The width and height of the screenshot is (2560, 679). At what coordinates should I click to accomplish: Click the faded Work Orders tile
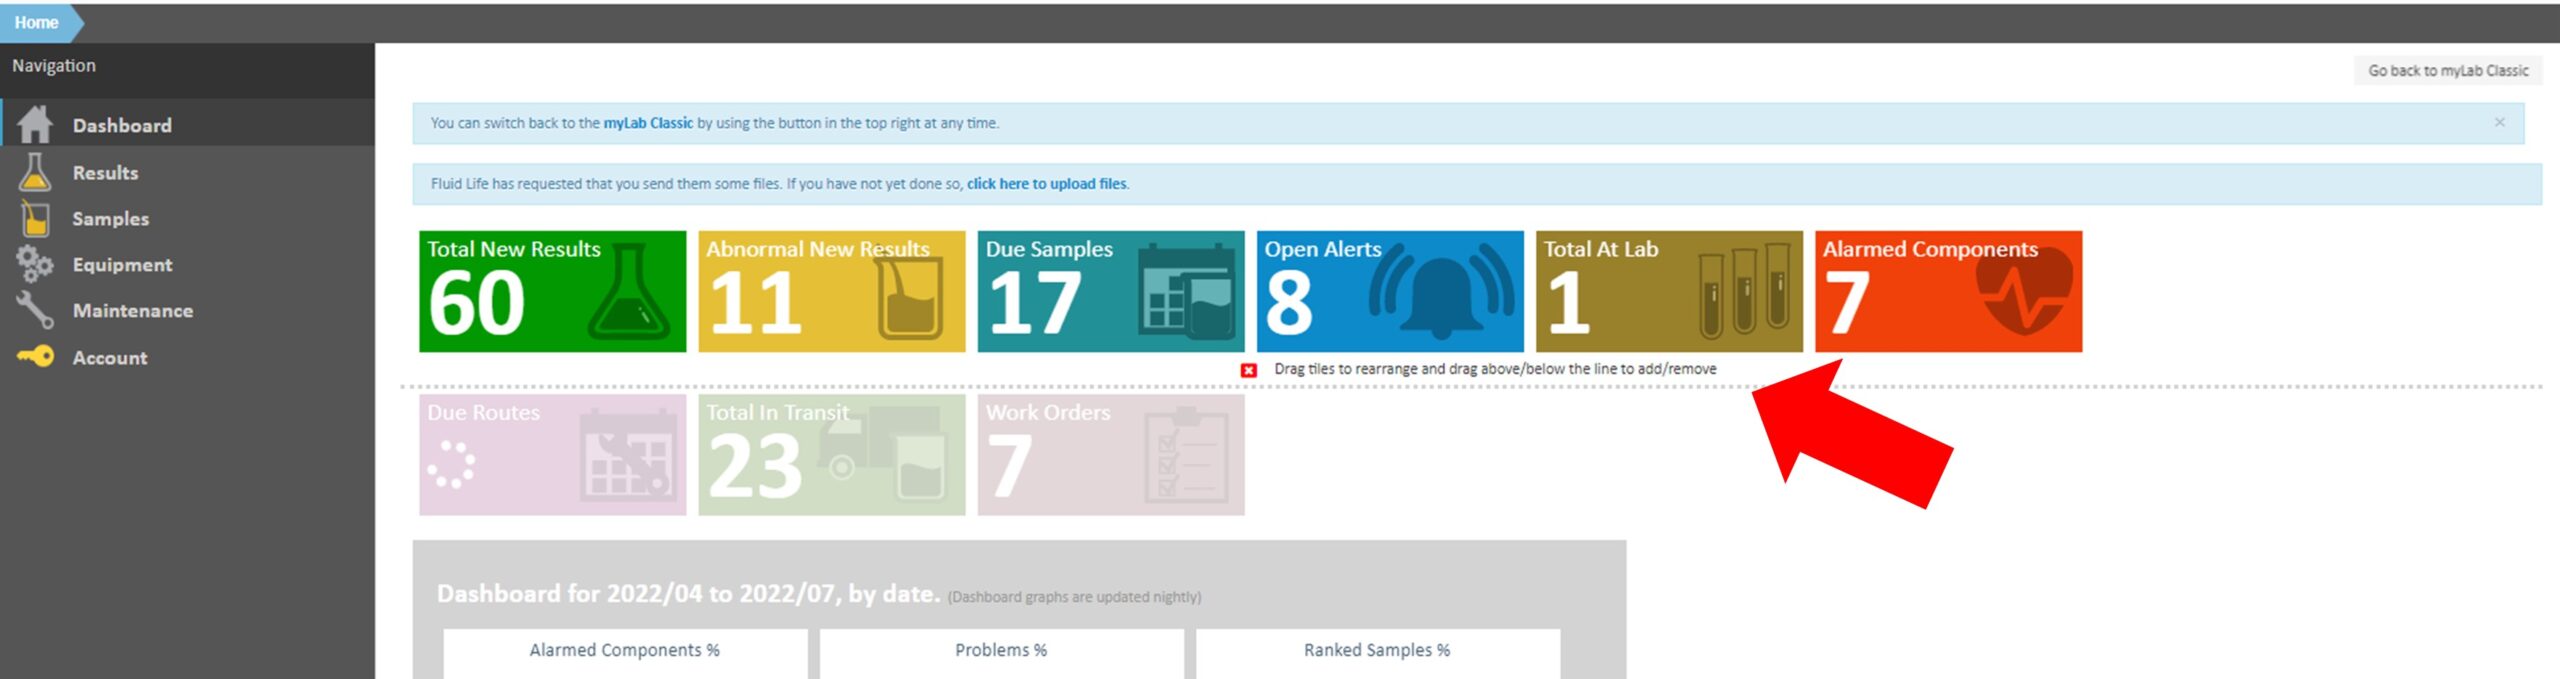(1110, 455)
